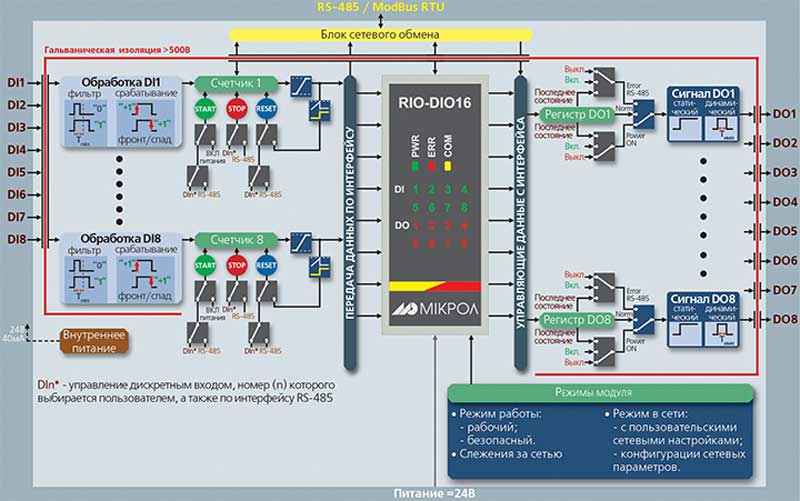Select the Регистр DO1 block

(577, 114)
